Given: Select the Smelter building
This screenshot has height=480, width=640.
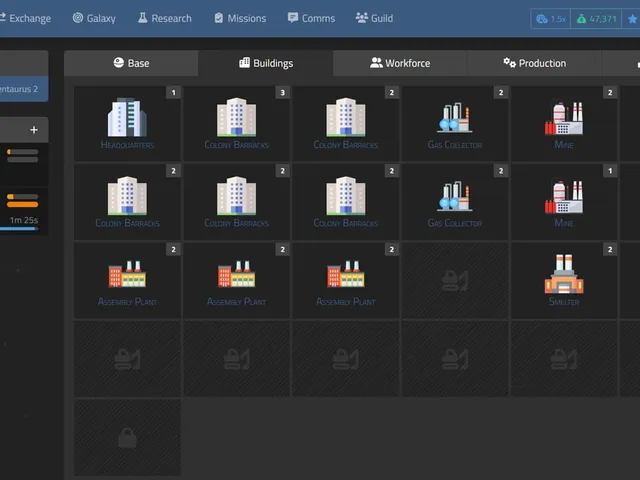Looking at the screenshot, I should [564, 280].
